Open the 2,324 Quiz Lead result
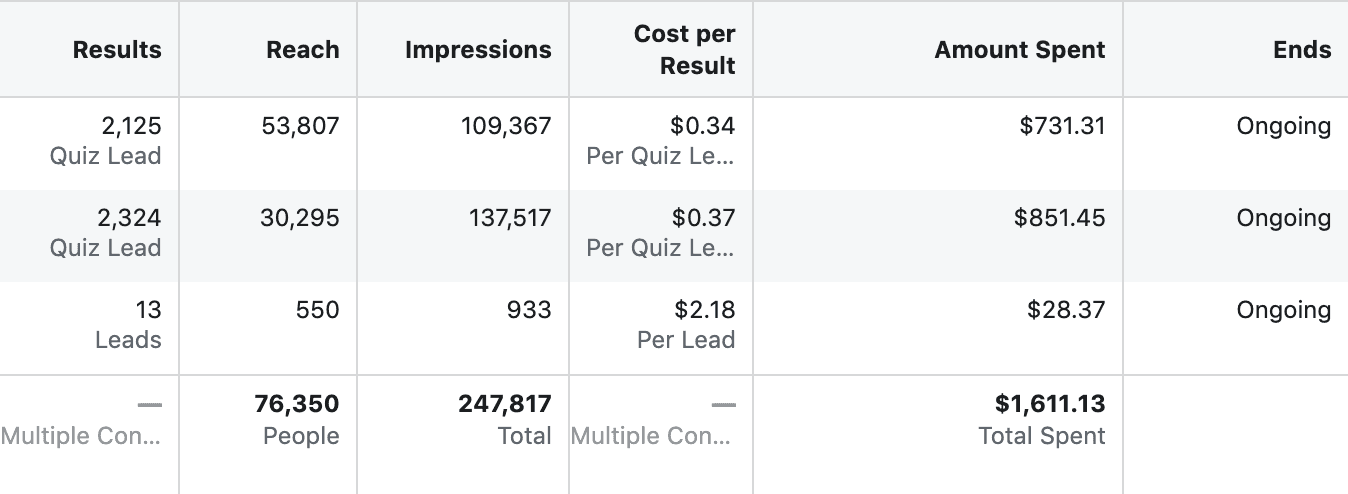 (x=105, y=233)
